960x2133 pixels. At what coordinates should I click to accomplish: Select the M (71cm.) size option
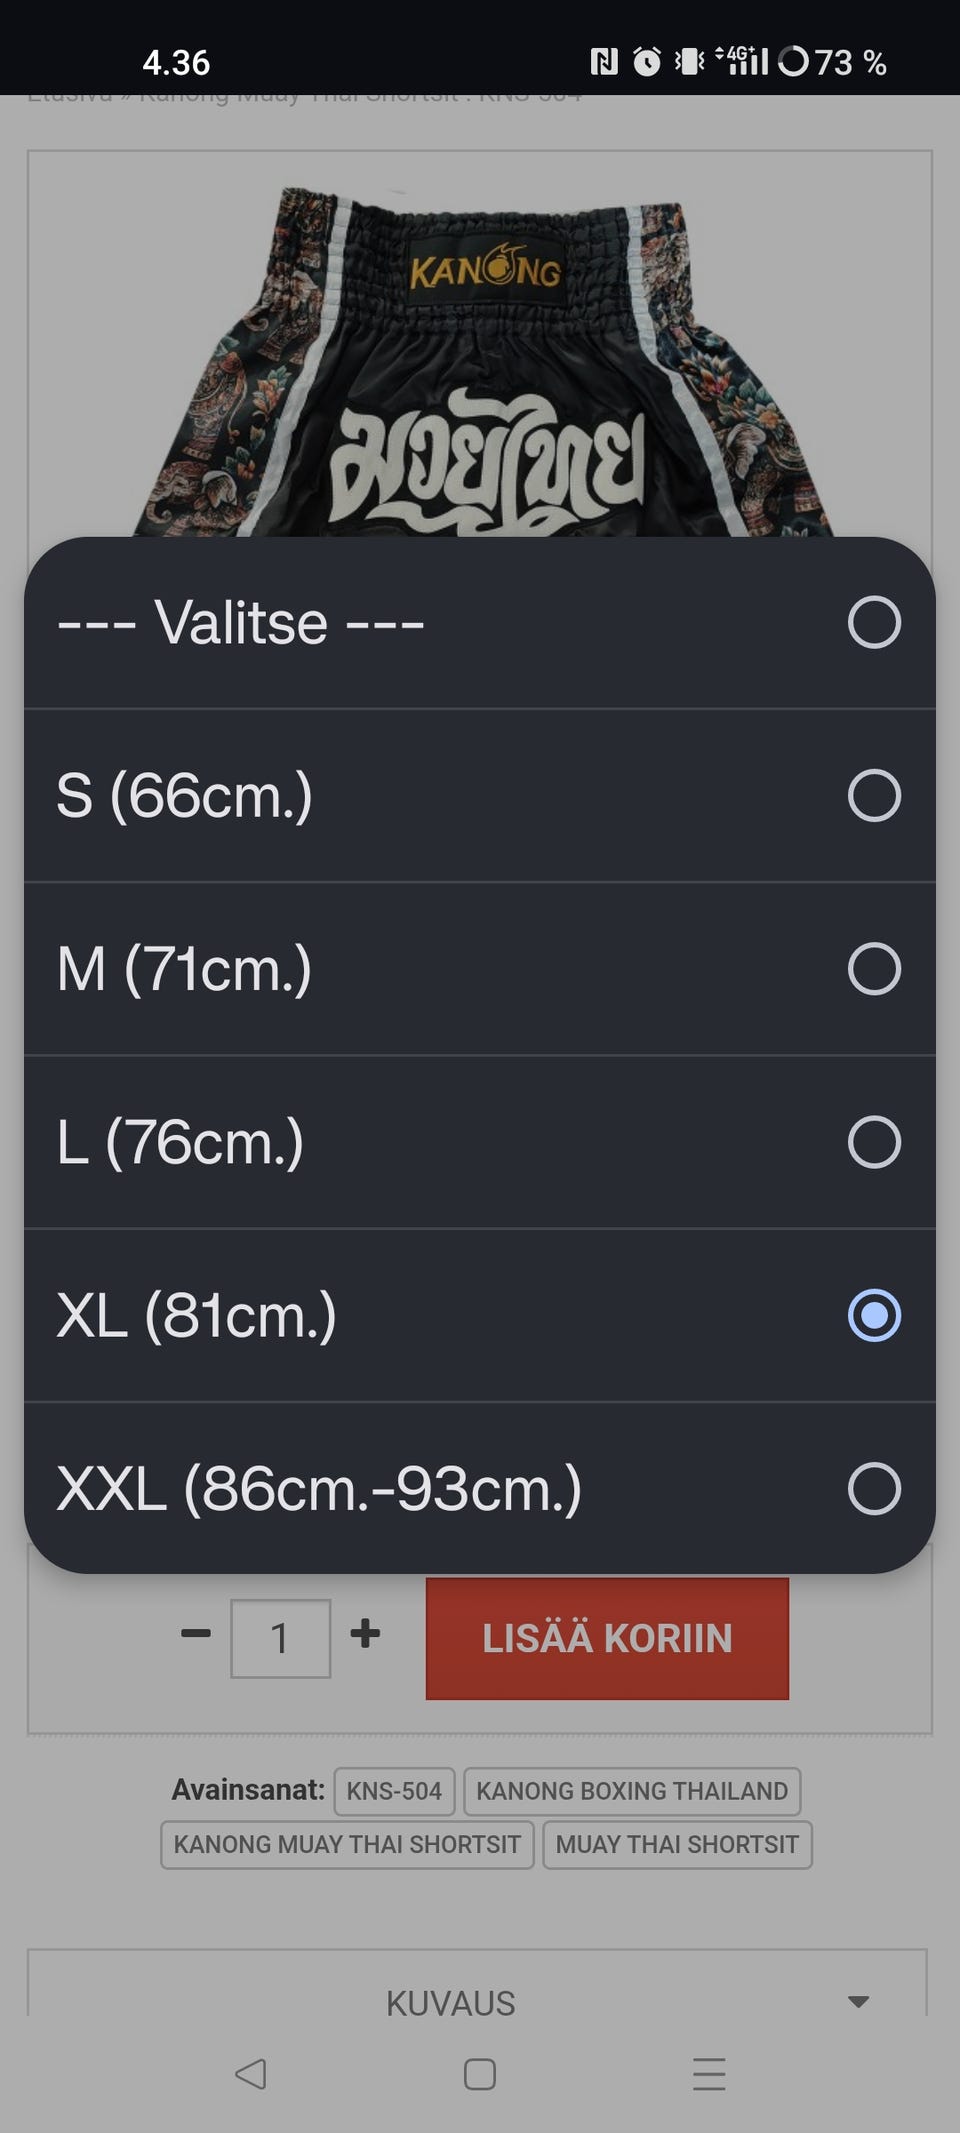[480, 969]
